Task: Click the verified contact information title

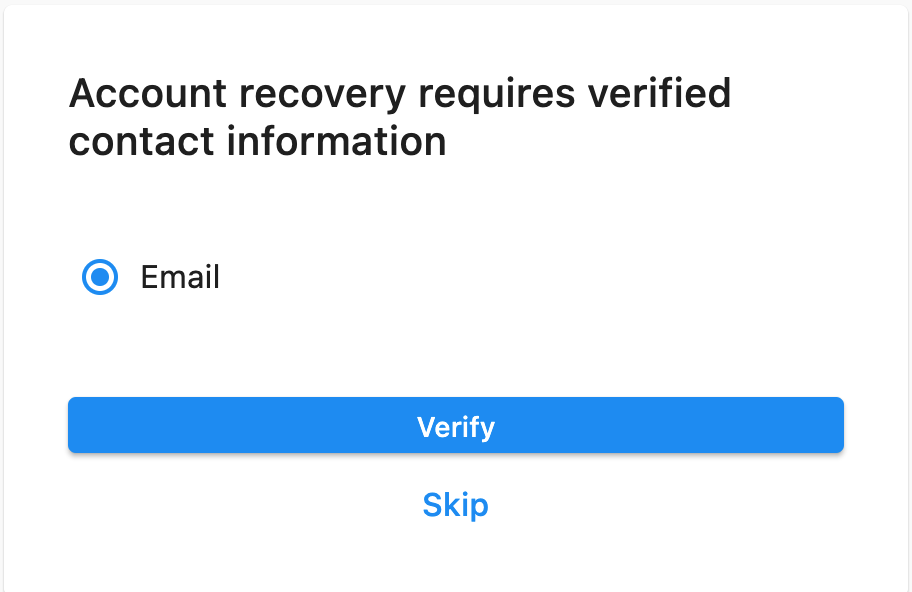Action: coord(399,117)
